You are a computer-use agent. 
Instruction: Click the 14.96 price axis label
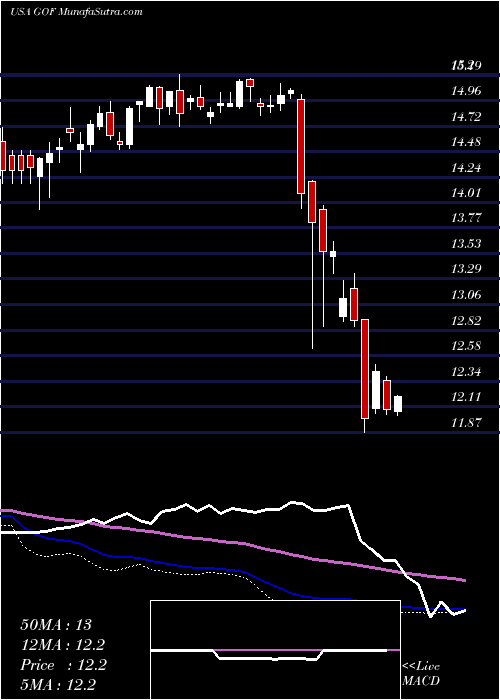466,92
